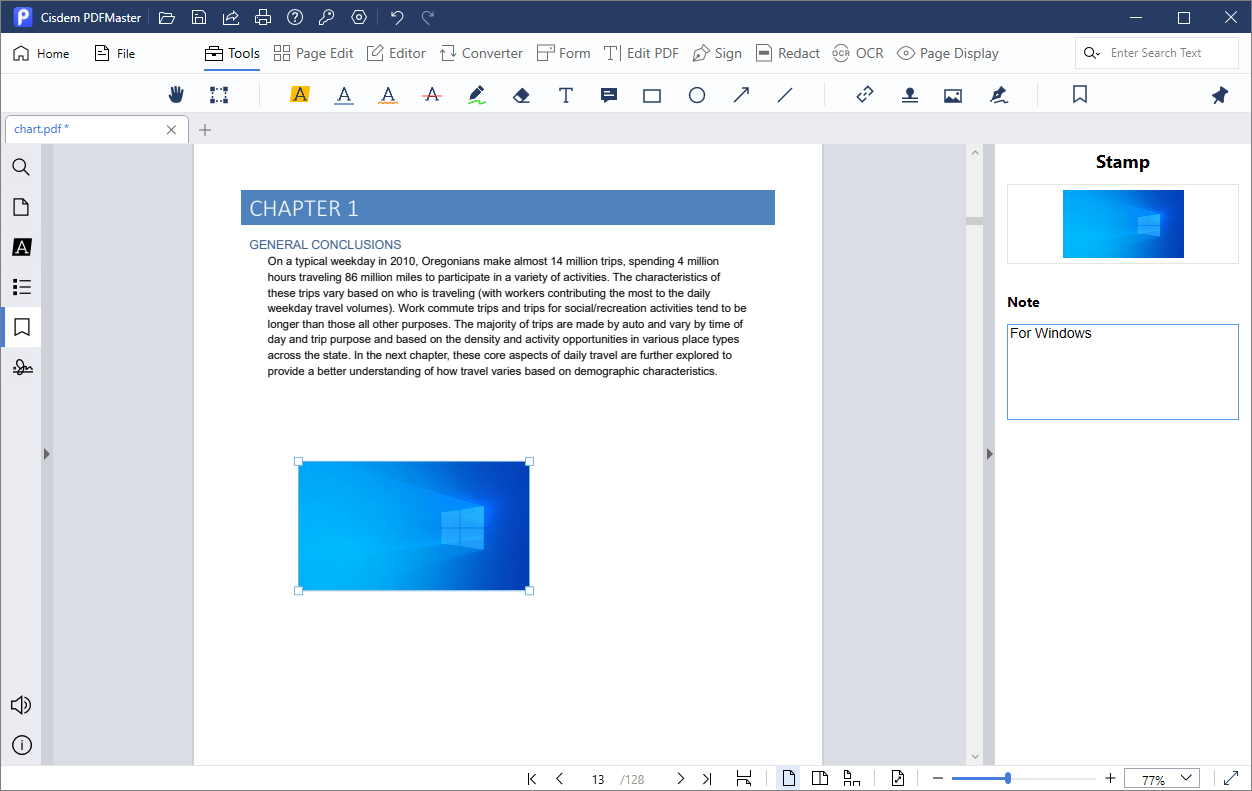
Task: Click the Pin toolbar icon
Action: 1220,95
